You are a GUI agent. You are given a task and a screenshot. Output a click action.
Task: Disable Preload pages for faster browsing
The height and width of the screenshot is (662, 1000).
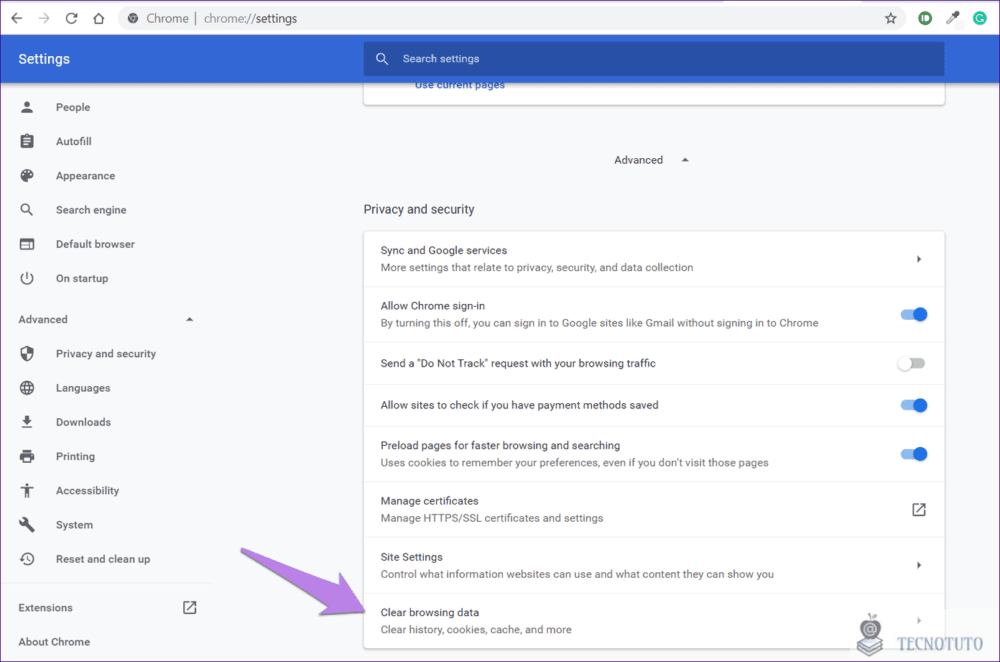914,454
